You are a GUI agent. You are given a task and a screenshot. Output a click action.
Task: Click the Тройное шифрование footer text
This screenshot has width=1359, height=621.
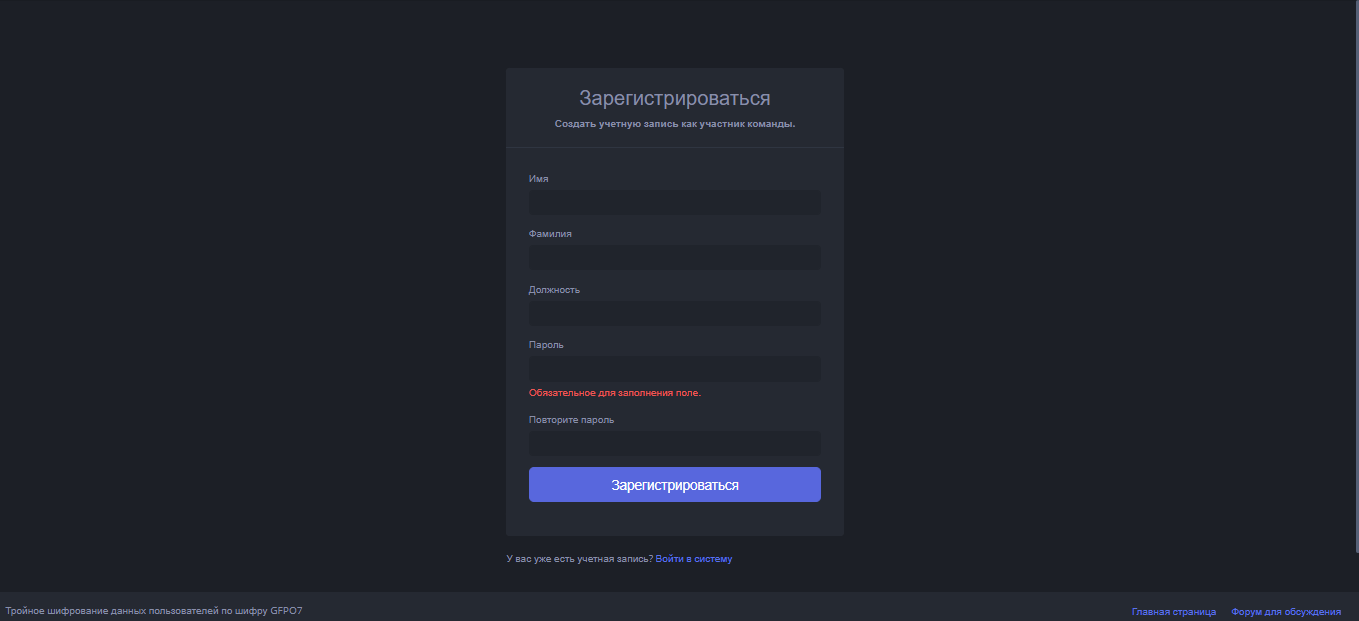point(154,610)
